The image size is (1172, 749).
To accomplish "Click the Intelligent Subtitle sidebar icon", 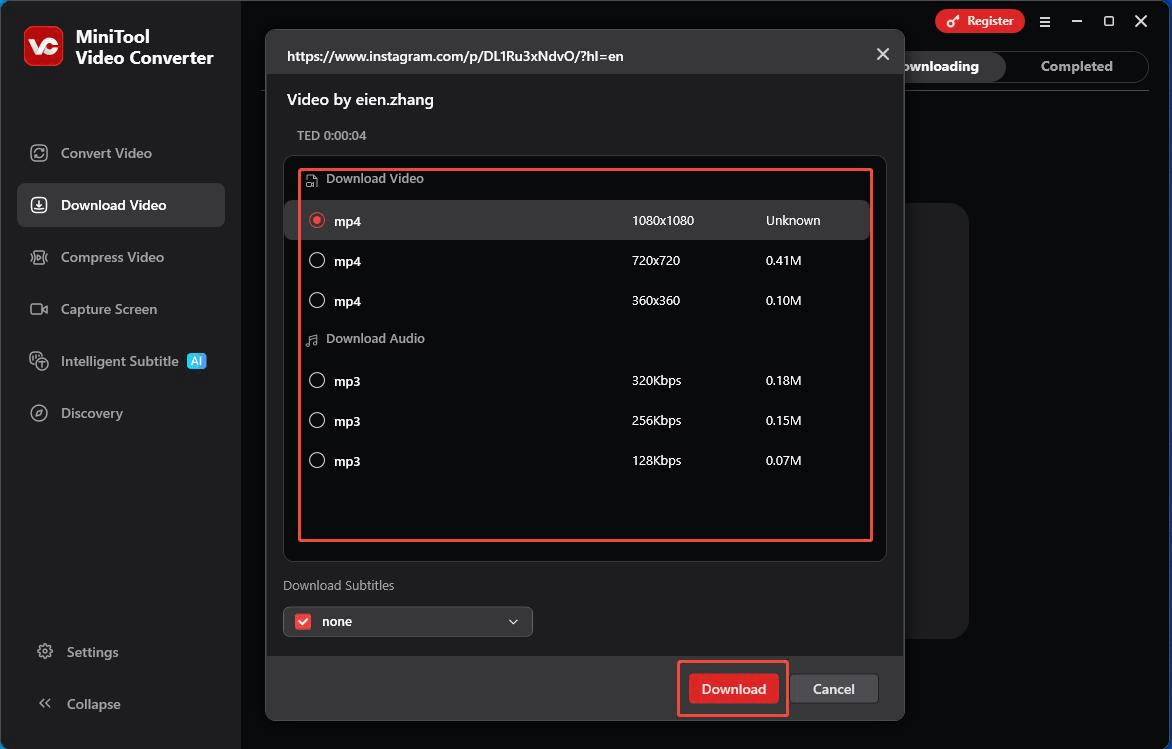I will tap(39, 361).
